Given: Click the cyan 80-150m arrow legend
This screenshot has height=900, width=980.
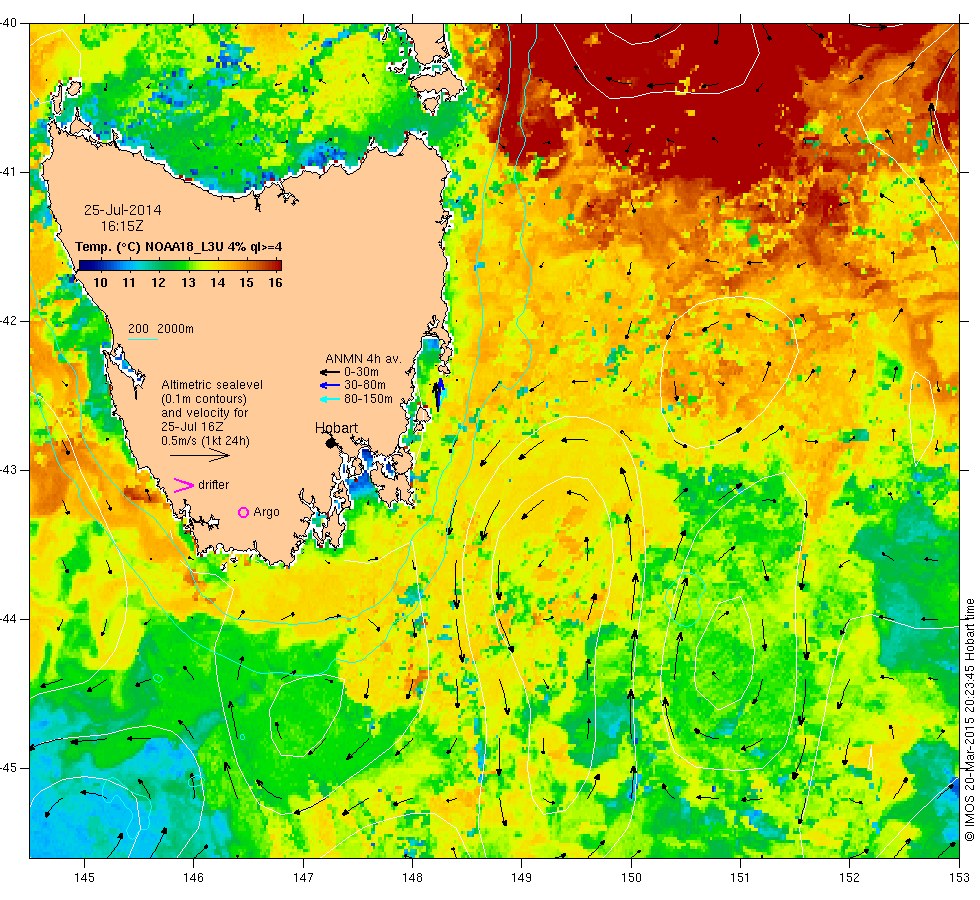Looking at the screenshot, I should coord(330,399).
